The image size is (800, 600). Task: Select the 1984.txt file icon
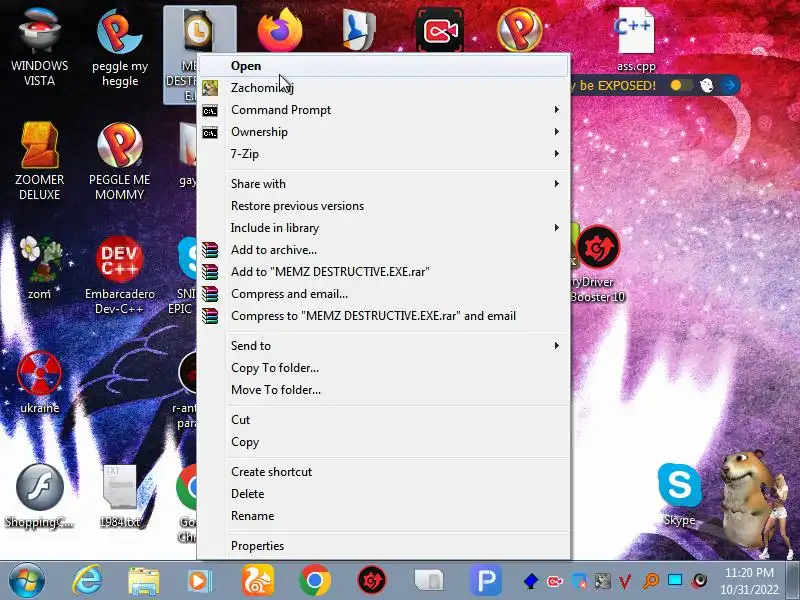coord(119,496)
